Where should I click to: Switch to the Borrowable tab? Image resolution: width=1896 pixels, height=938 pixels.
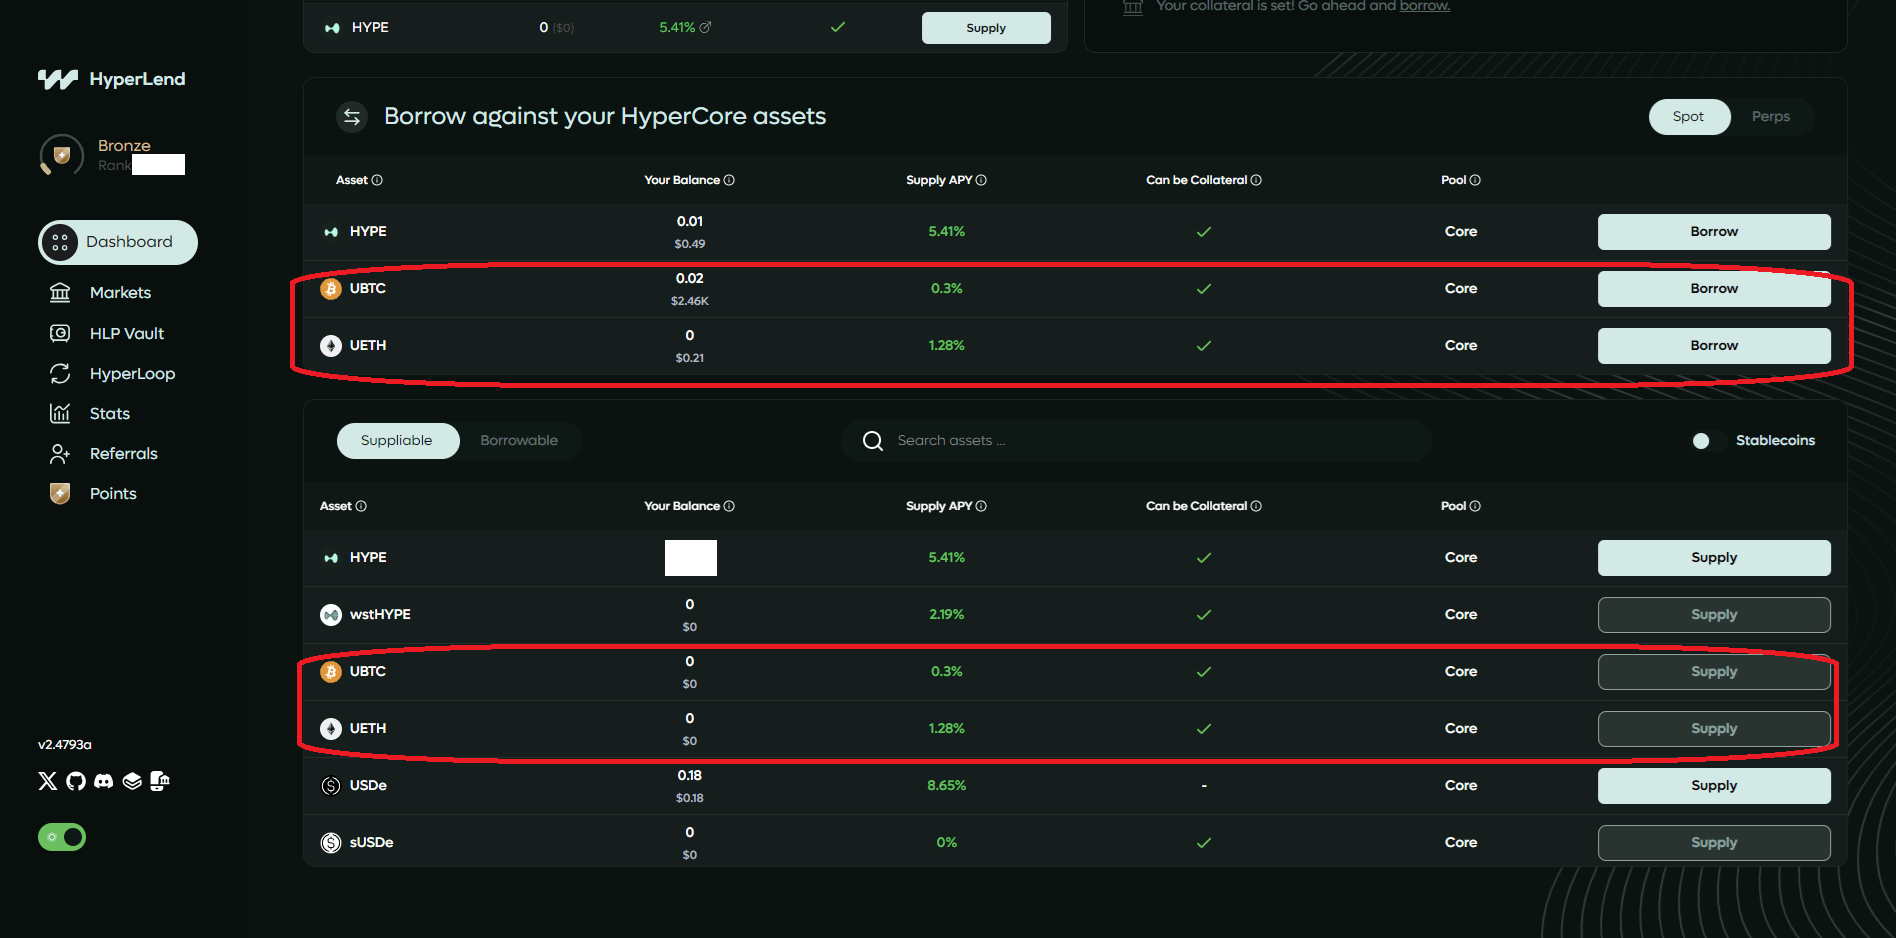click(519, 441)
